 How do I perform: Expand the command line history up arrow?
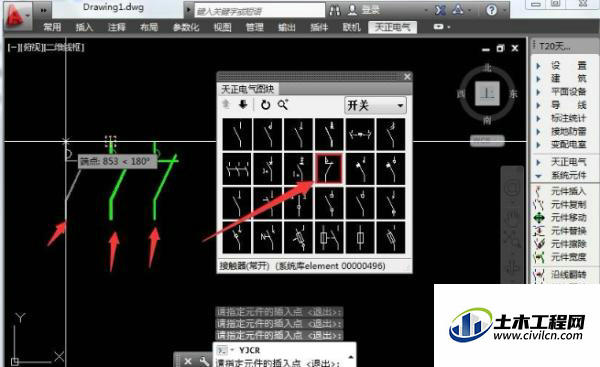[x=350, y=357]
